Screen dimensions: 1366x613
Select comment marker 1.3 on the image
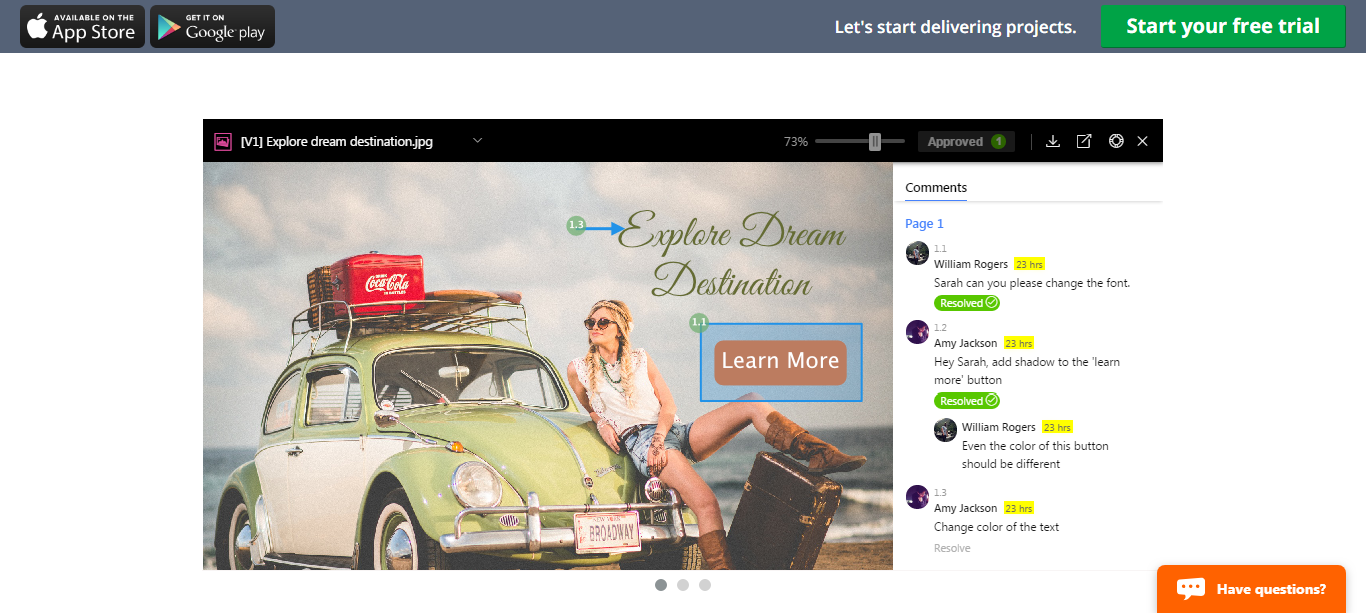pos(575,226)
